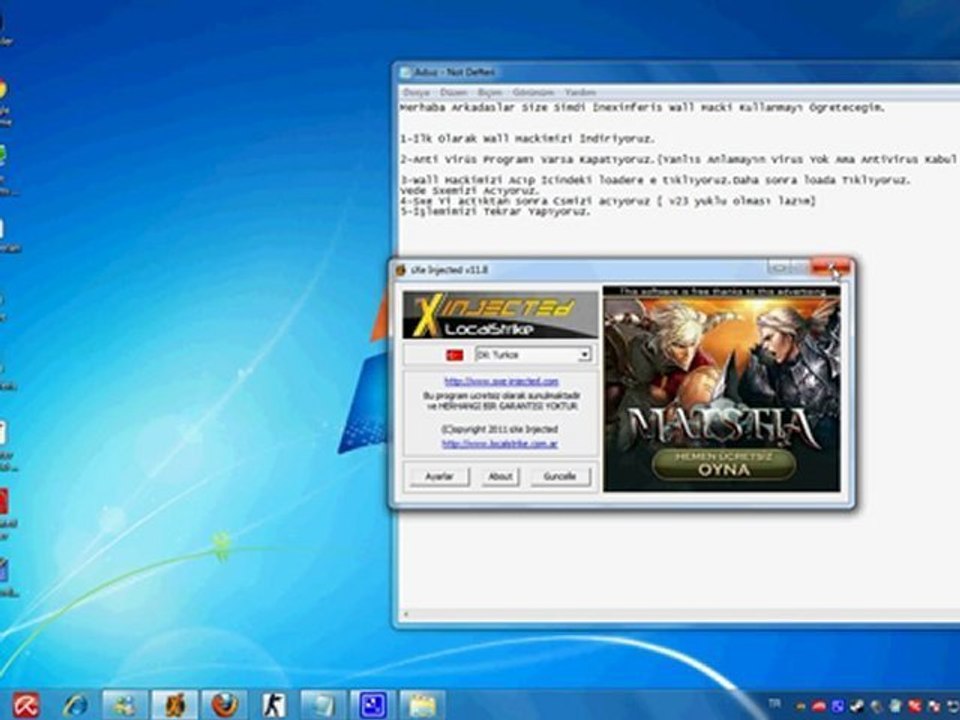The image size is (960, 720).
Task: Open the blue square app taskbar icon
Action: 372,705
